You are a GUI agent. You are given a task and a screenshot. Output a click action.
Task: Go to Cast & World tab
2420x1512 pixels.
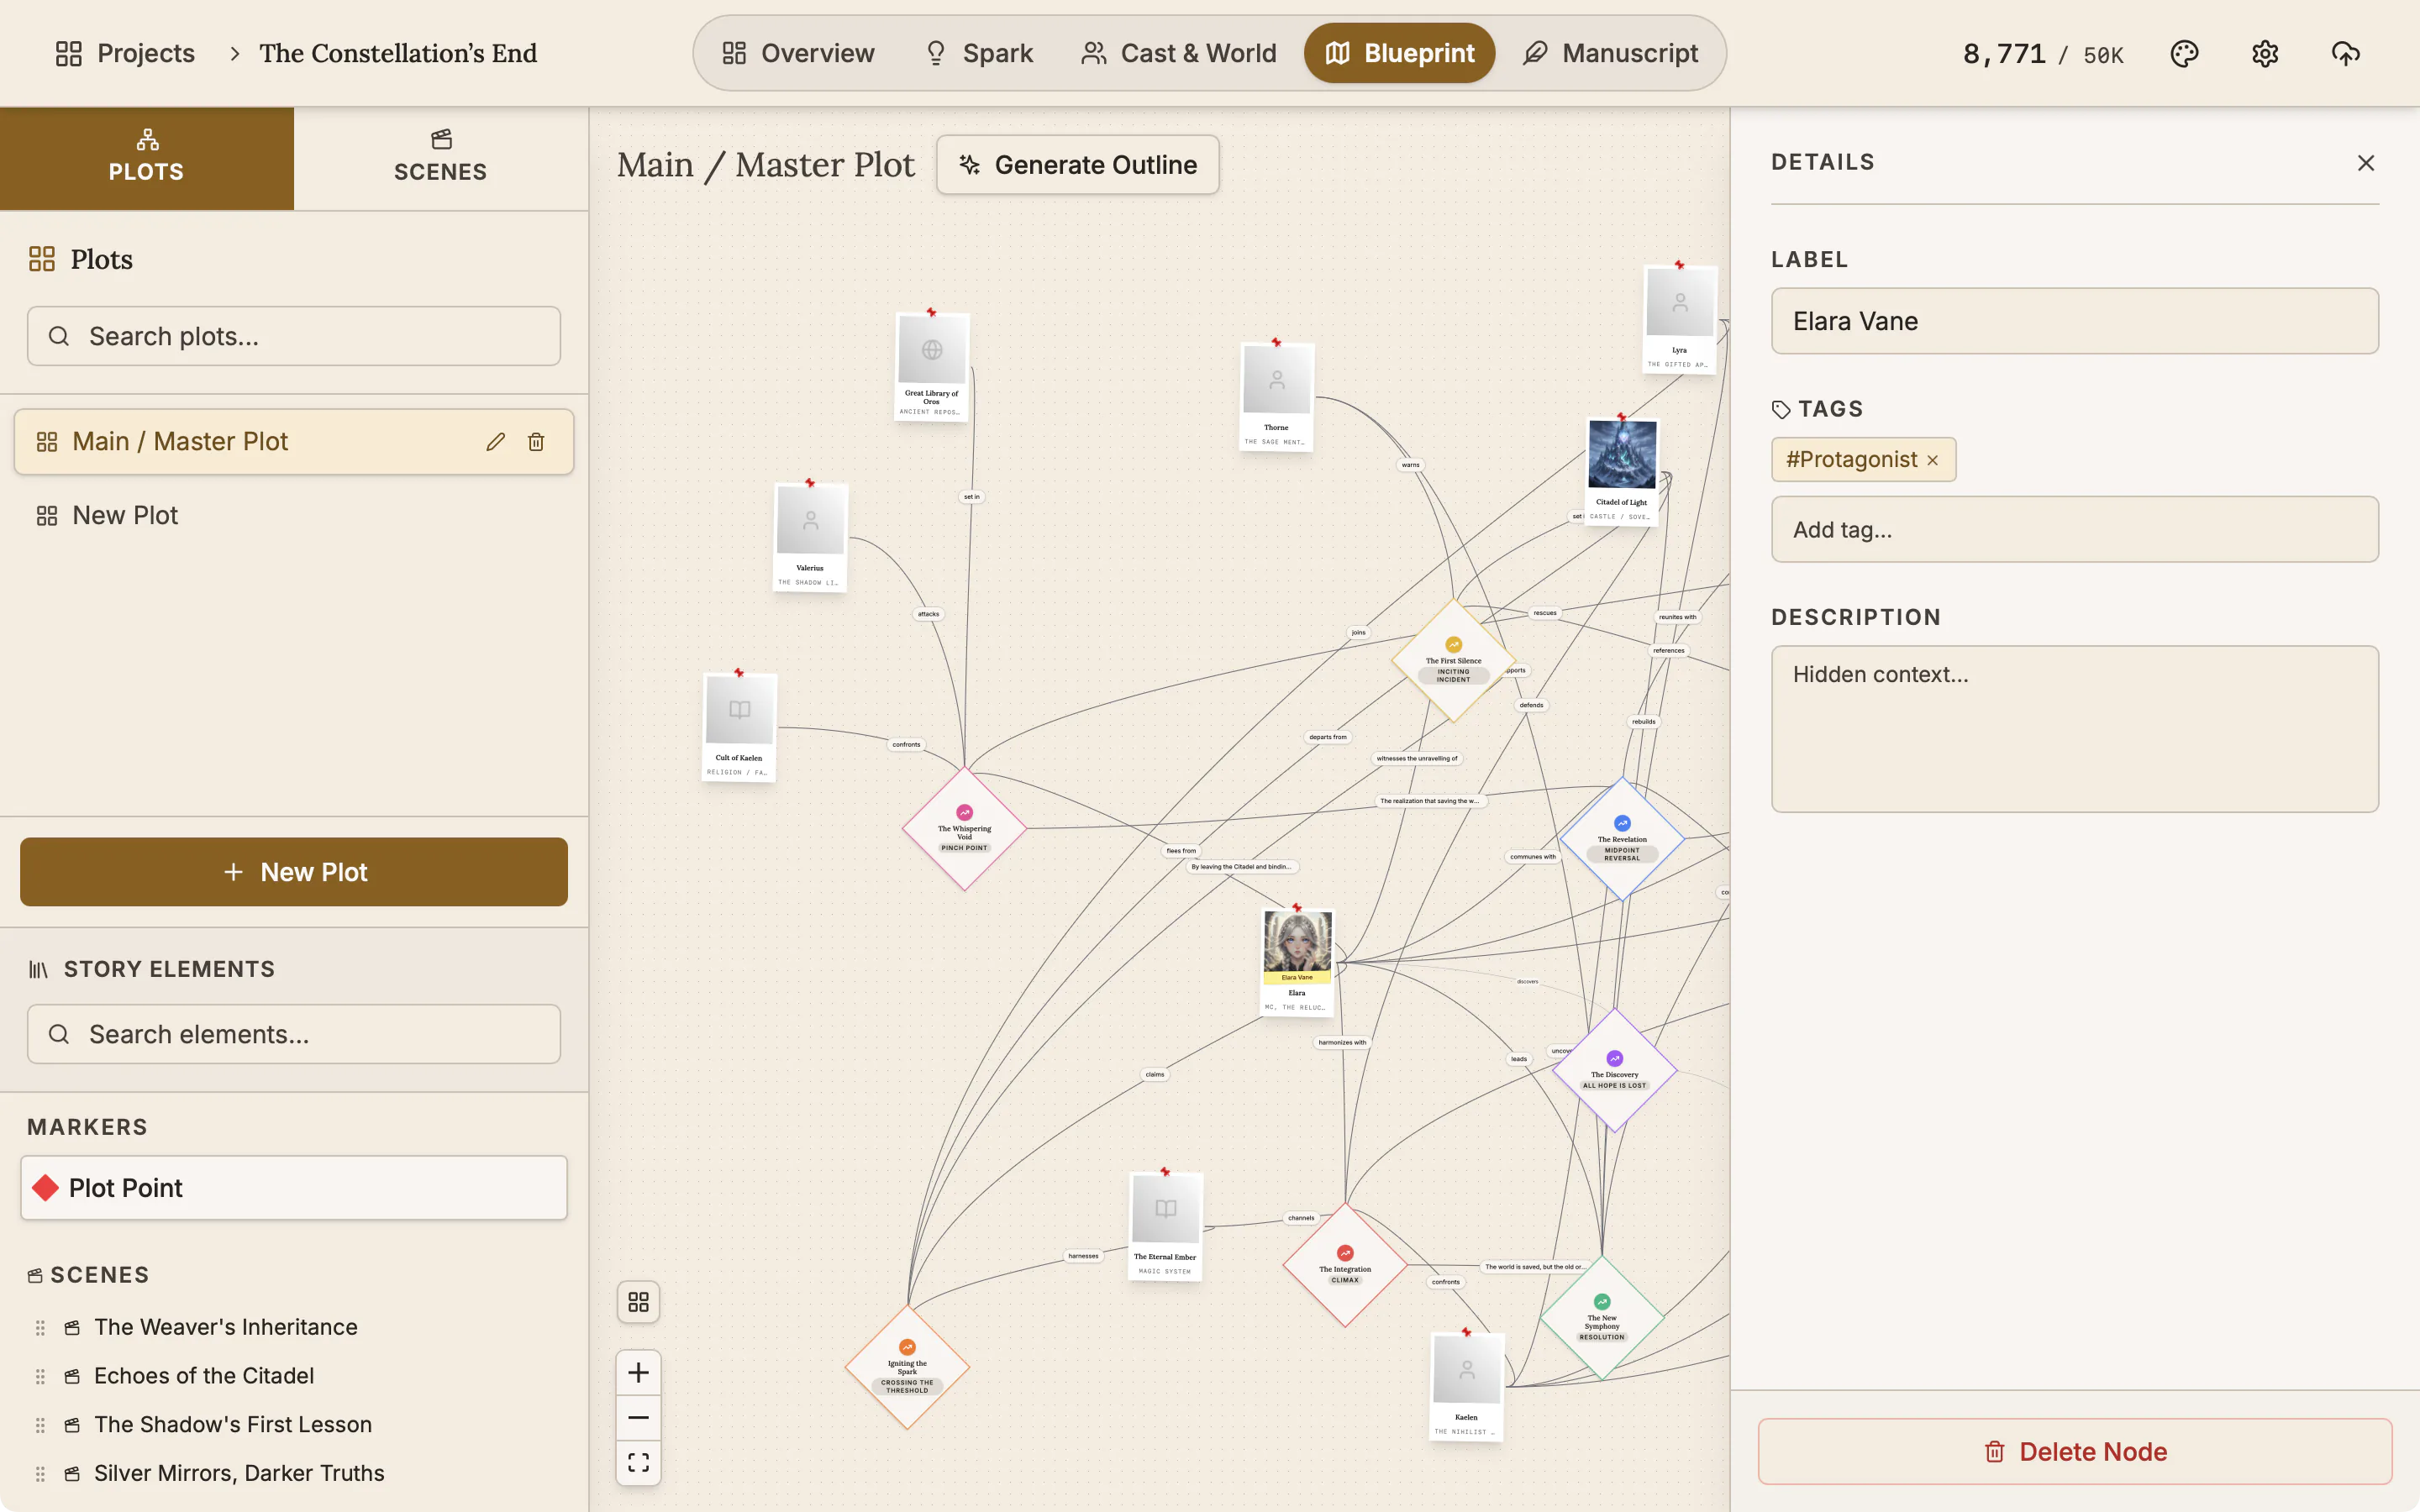tap(1179, 53)
